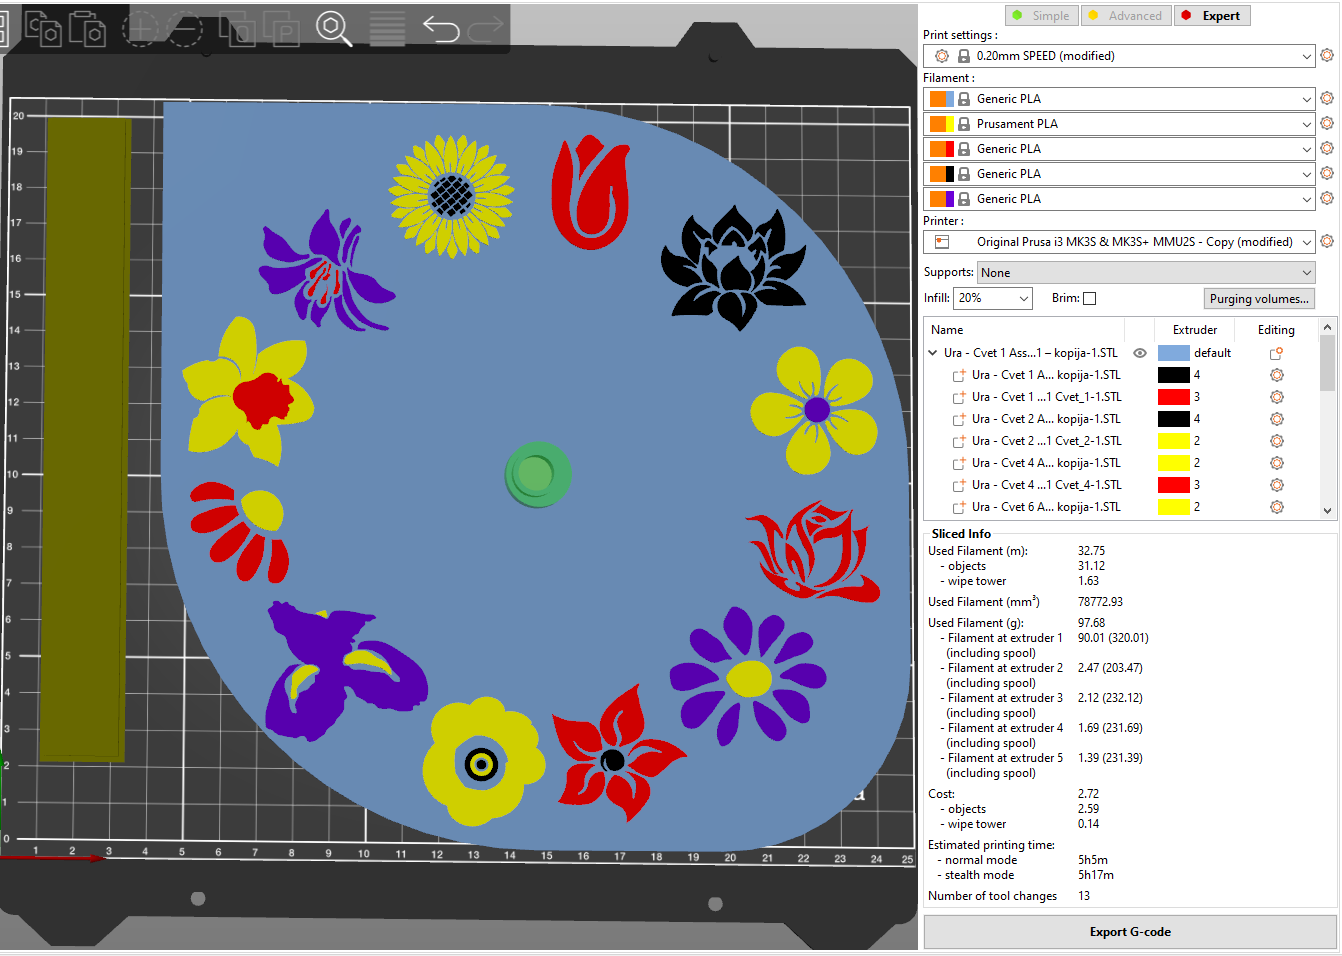Open the Original Prusa i3 MK3S printer dropdown
Screen dimensions: 1342x956
click(1119, 242)
